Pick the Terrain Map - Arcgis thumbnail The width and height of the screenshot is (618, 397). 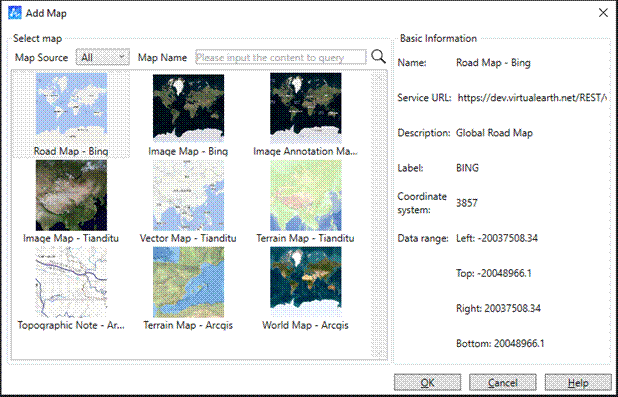[188, 282]
